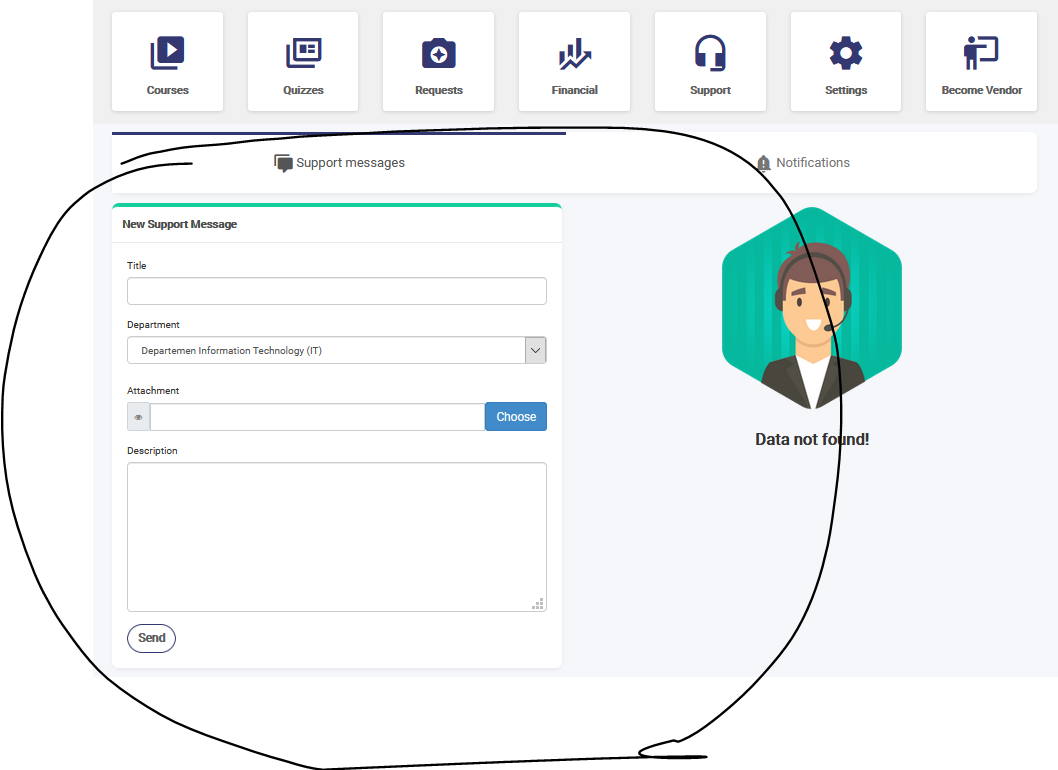Click the Attachment file path field
Viewport: 1058px width, 770px height.
click(317, 417)
